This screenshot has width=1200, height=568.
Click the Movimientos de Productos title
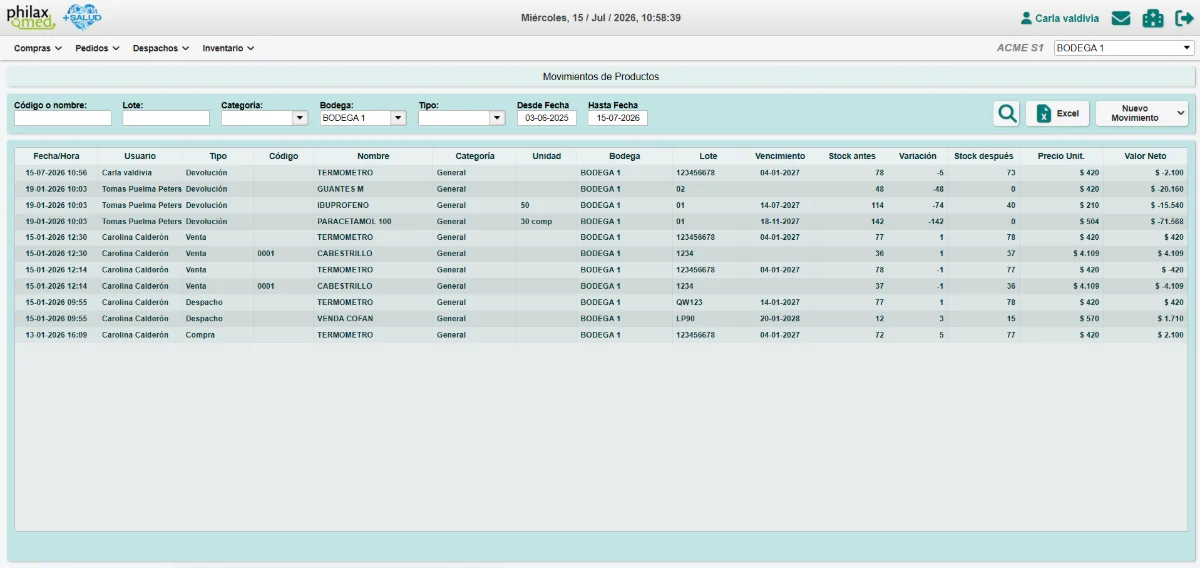(600, 76)
